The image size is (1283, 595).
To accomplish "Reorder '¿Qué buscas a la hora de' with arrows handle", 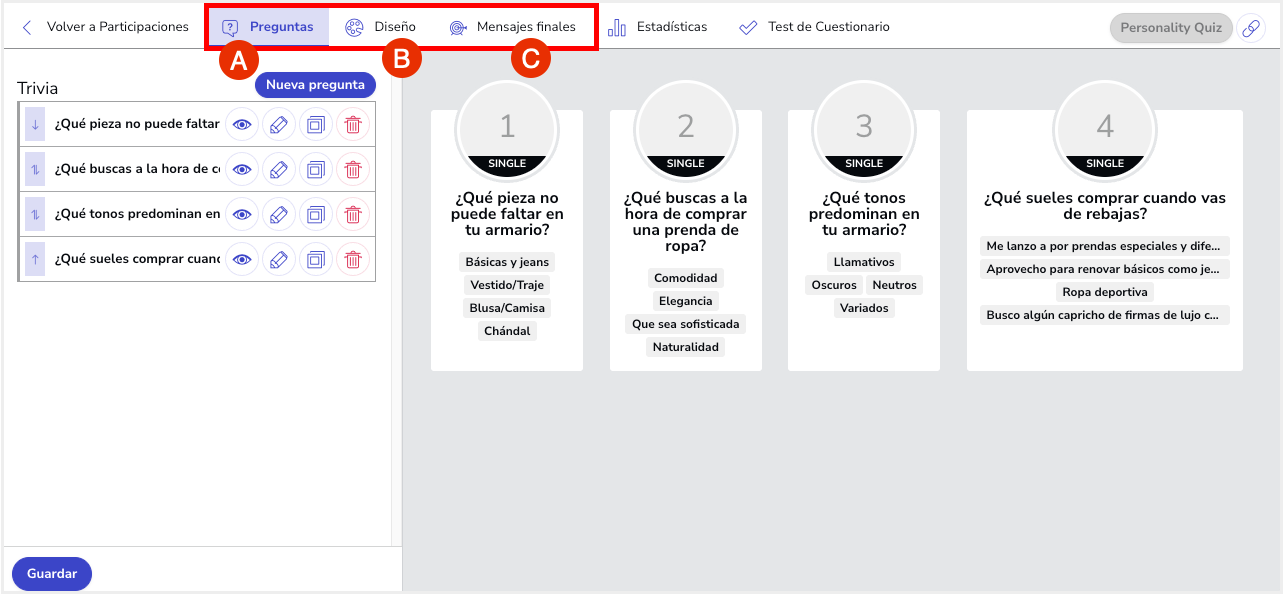I will point(35,170).
